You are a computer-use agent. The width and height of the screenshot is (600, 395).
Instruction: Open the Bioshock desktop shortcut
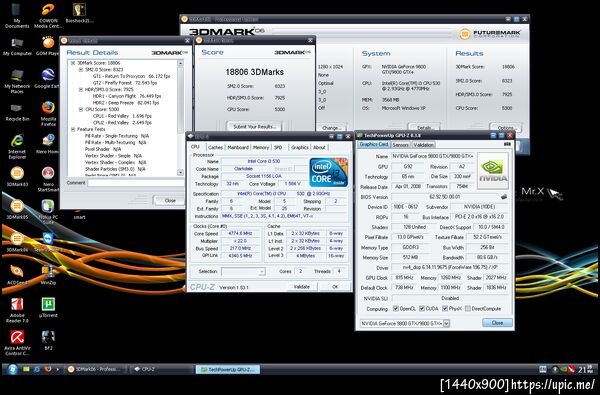point(79,13)
